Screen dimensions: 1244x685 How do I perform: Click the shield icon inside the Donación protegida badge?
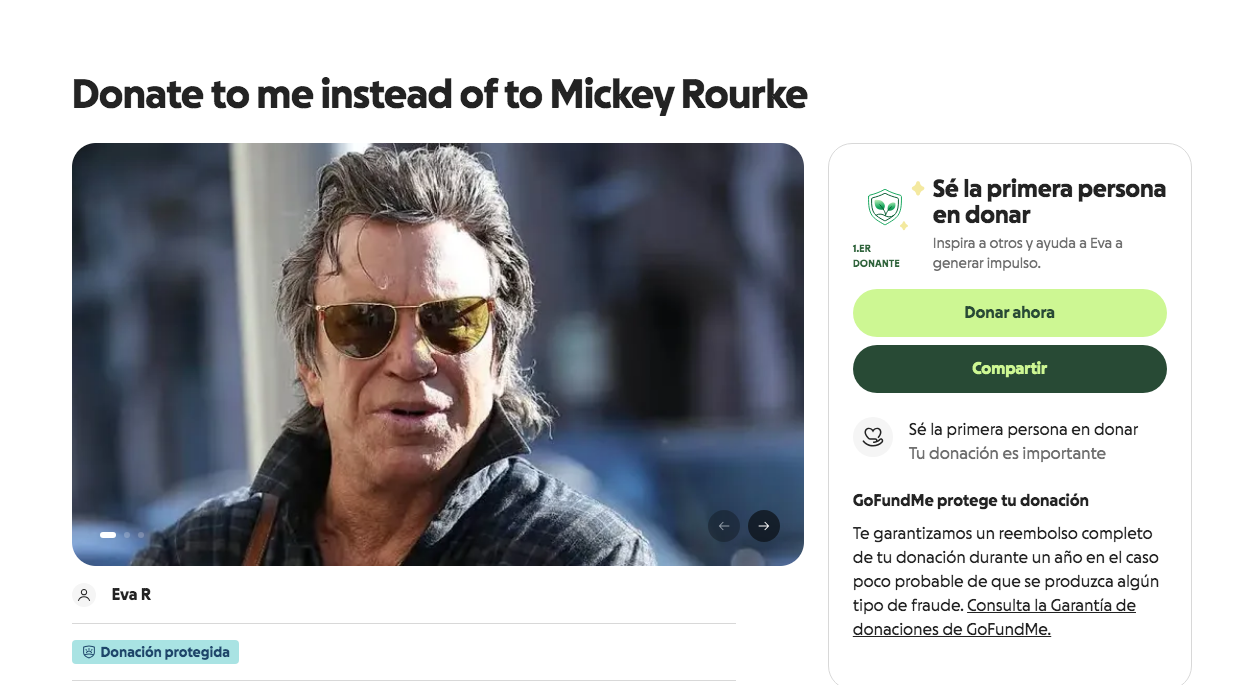click(x=87, y=651)
